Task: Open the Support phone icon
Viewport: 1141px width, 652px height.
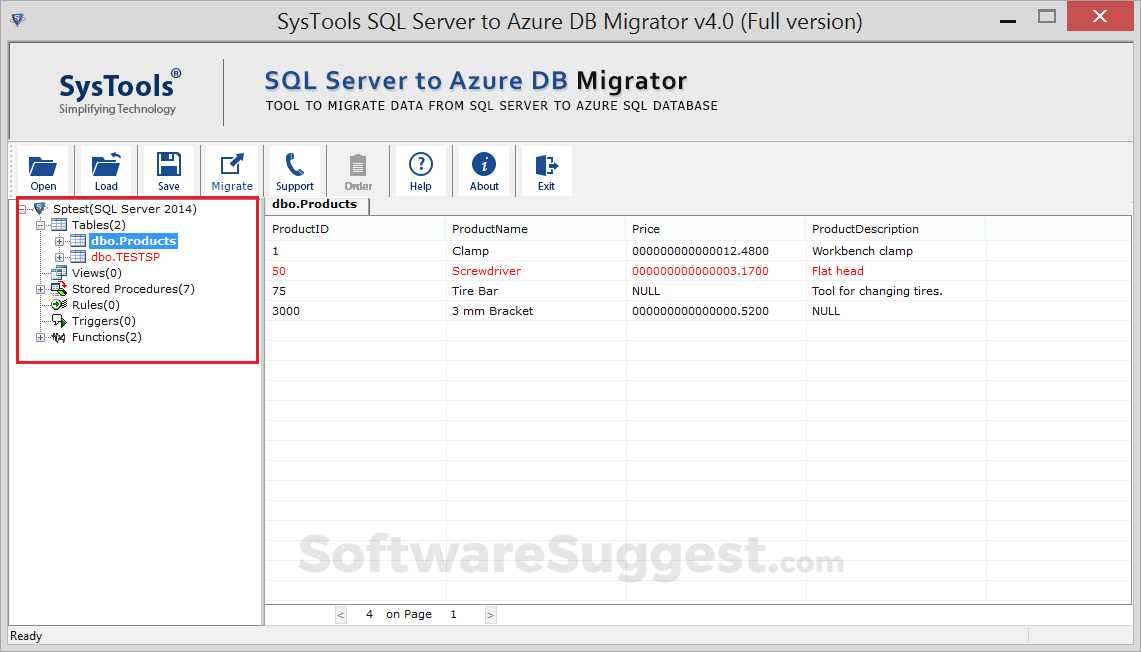Action: (295, 169)
